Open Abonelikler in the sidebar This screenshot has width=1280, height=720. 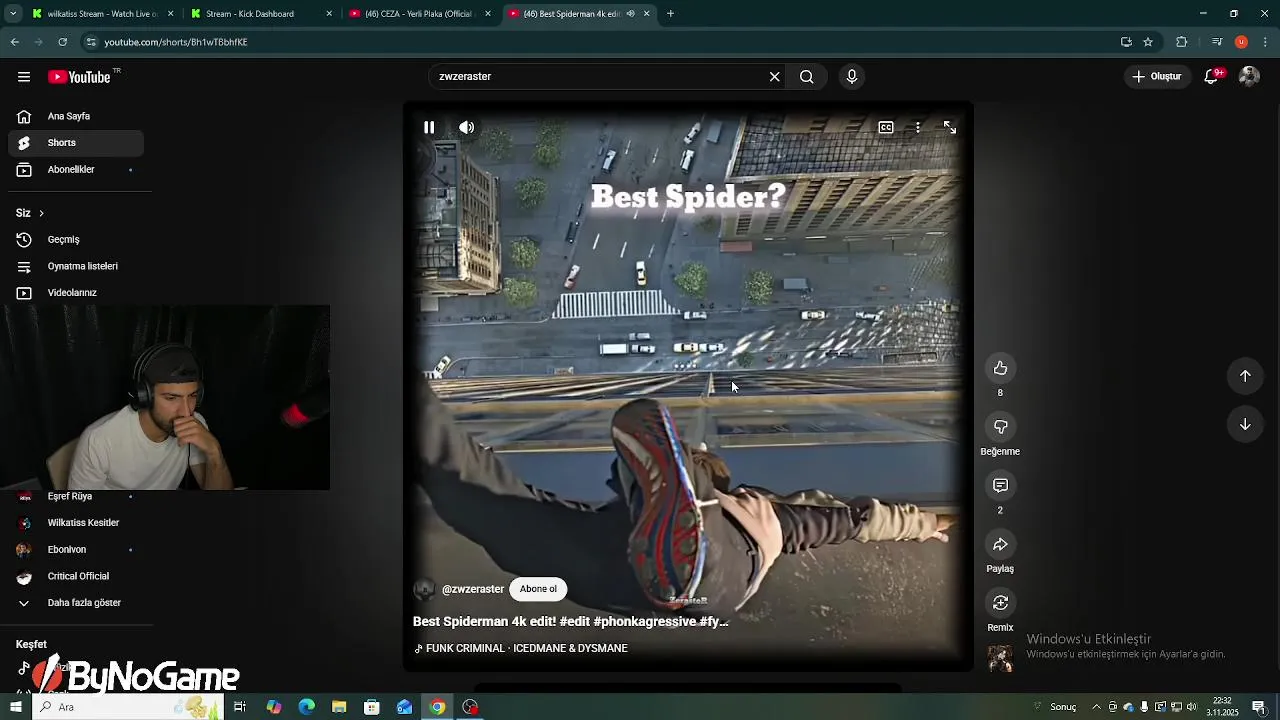point(76,170)
